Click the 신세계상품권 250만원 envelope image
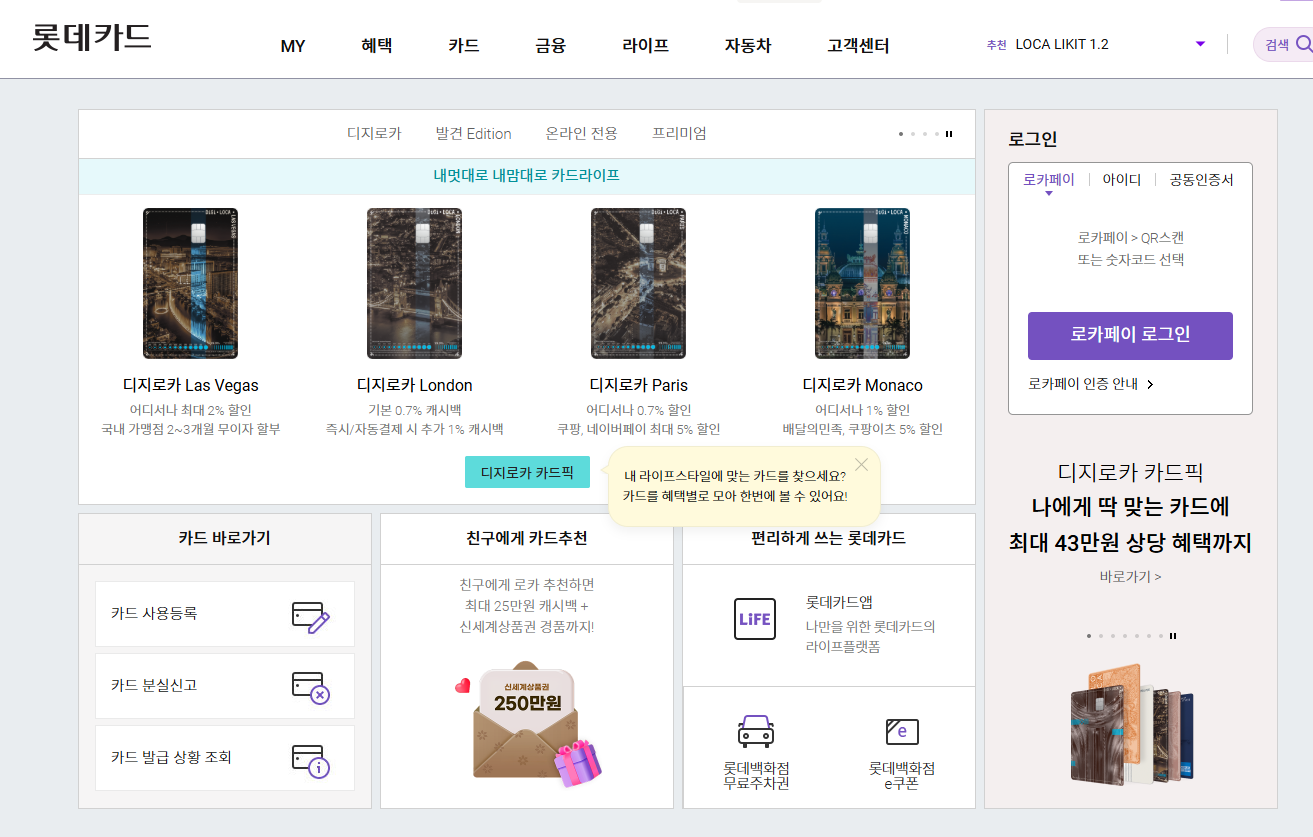Image resolution: width=1313 pixels, height=837 pixels. click(527, 723)
